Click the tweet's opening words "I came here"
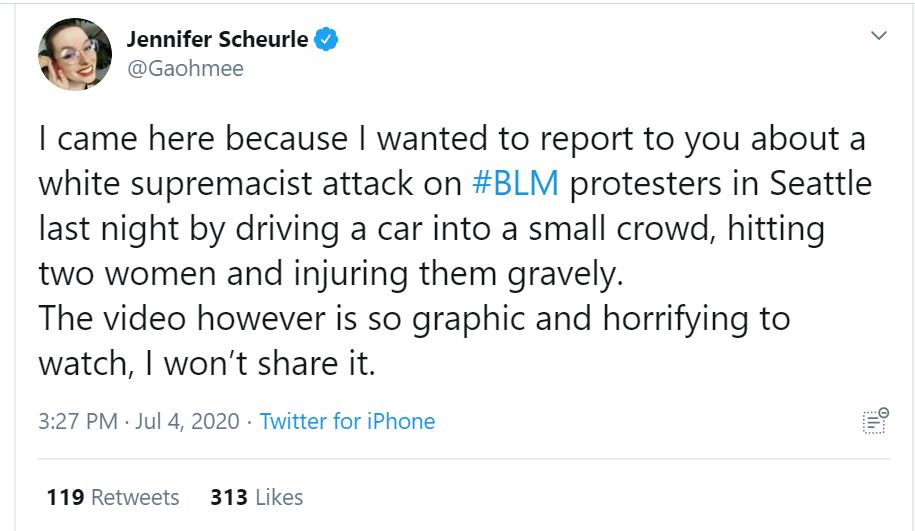This screenshot has width=915, height=531. 125,139
